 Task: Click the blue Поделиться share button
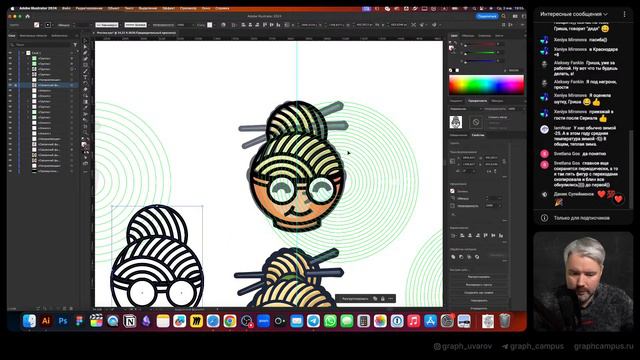[487, 16]
